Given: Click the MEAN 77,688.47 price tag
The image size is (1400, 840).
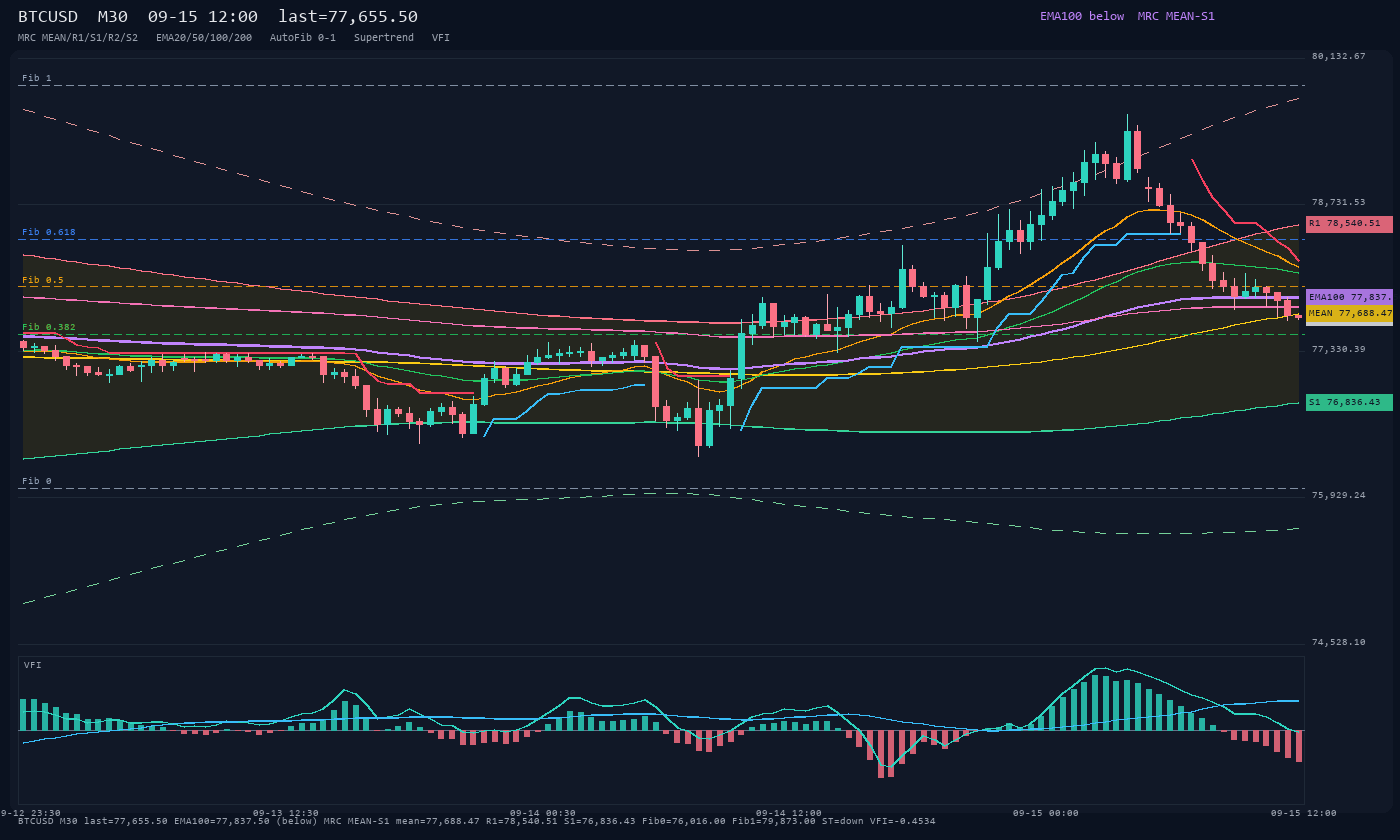Looking at the screenshot, I should point(1349,313).
